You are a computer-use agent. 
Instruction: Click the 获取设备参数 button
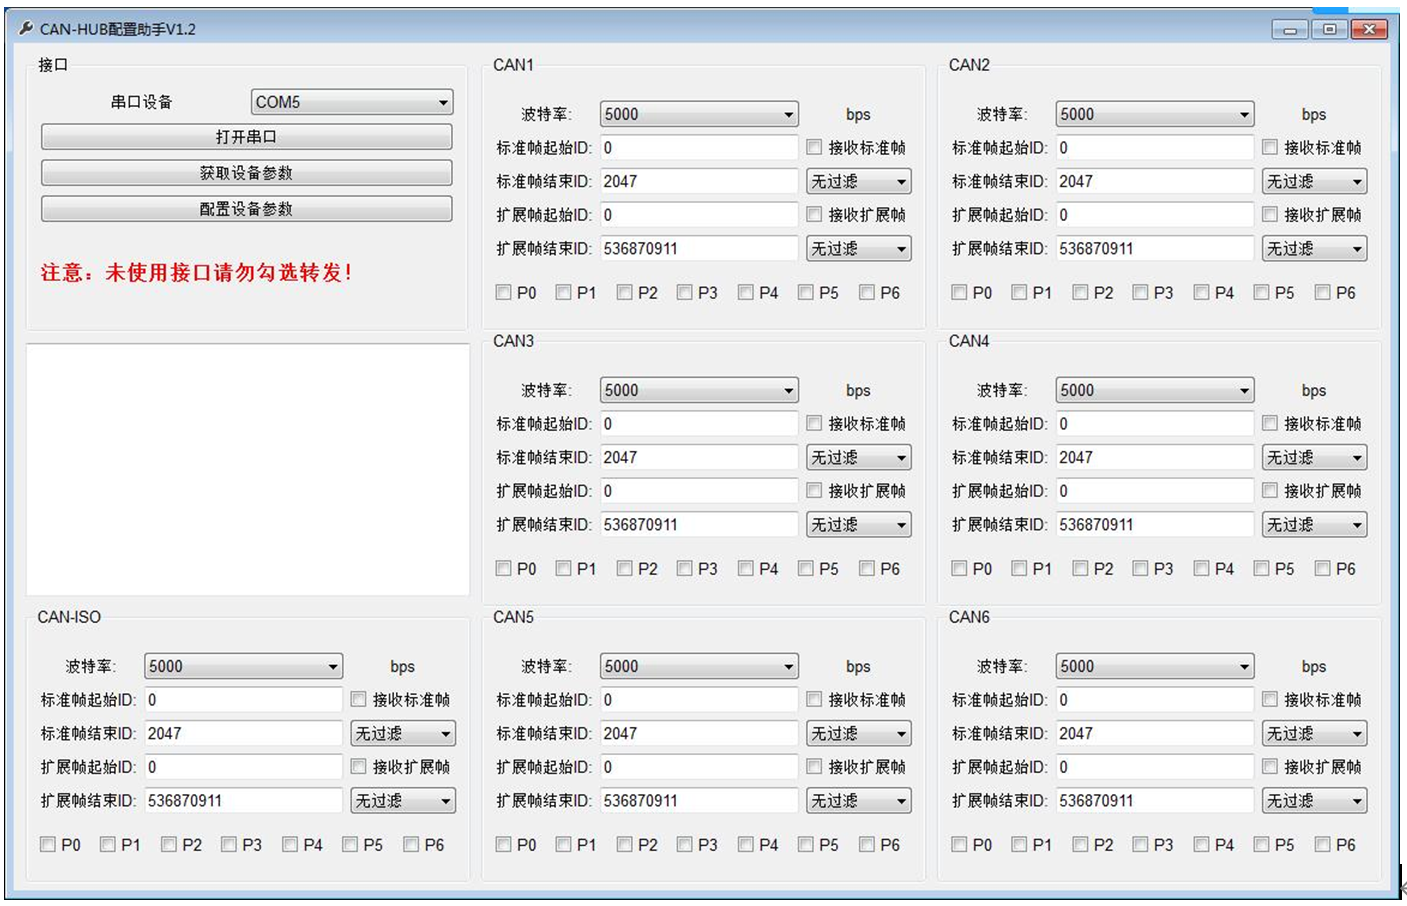(x=246, y=173)
